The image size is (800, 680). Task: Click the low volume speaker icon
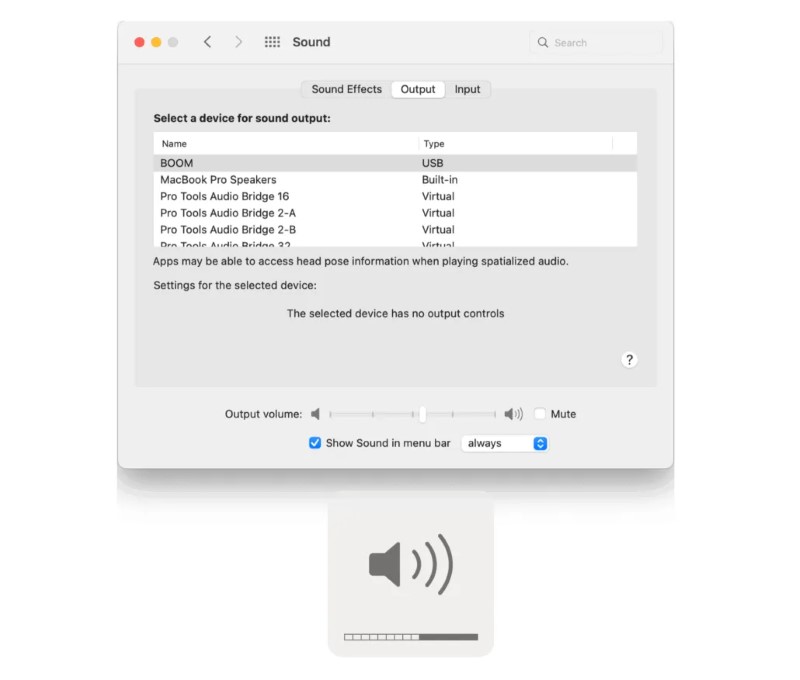click(x=315, y=414)
